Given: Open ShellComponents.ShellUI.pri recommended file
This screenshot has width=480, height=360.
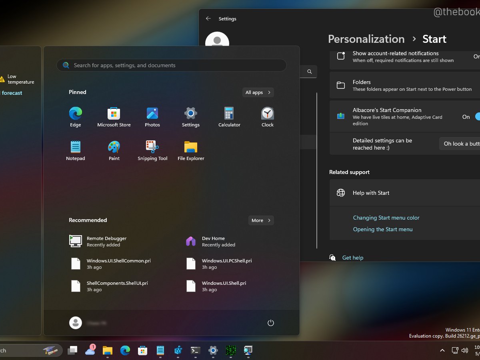Looking at the screenshot, I should pyautogui.click(x=109, y=286).
